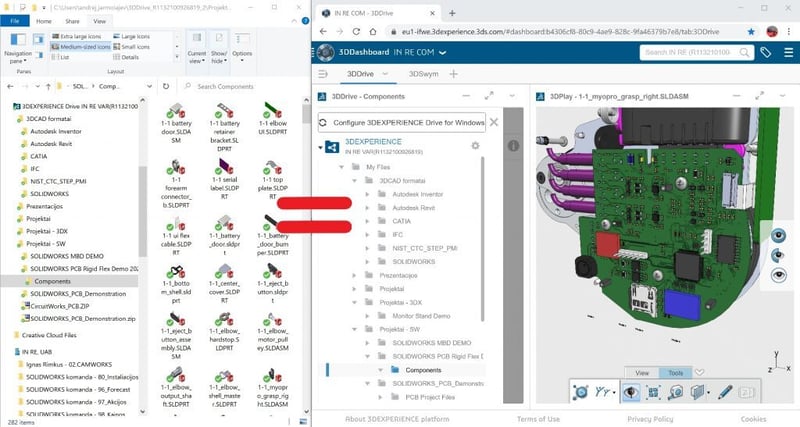Switch to the Home ribbon tab
The width and height of the screenshot is (800, 427).
point(44,21)
